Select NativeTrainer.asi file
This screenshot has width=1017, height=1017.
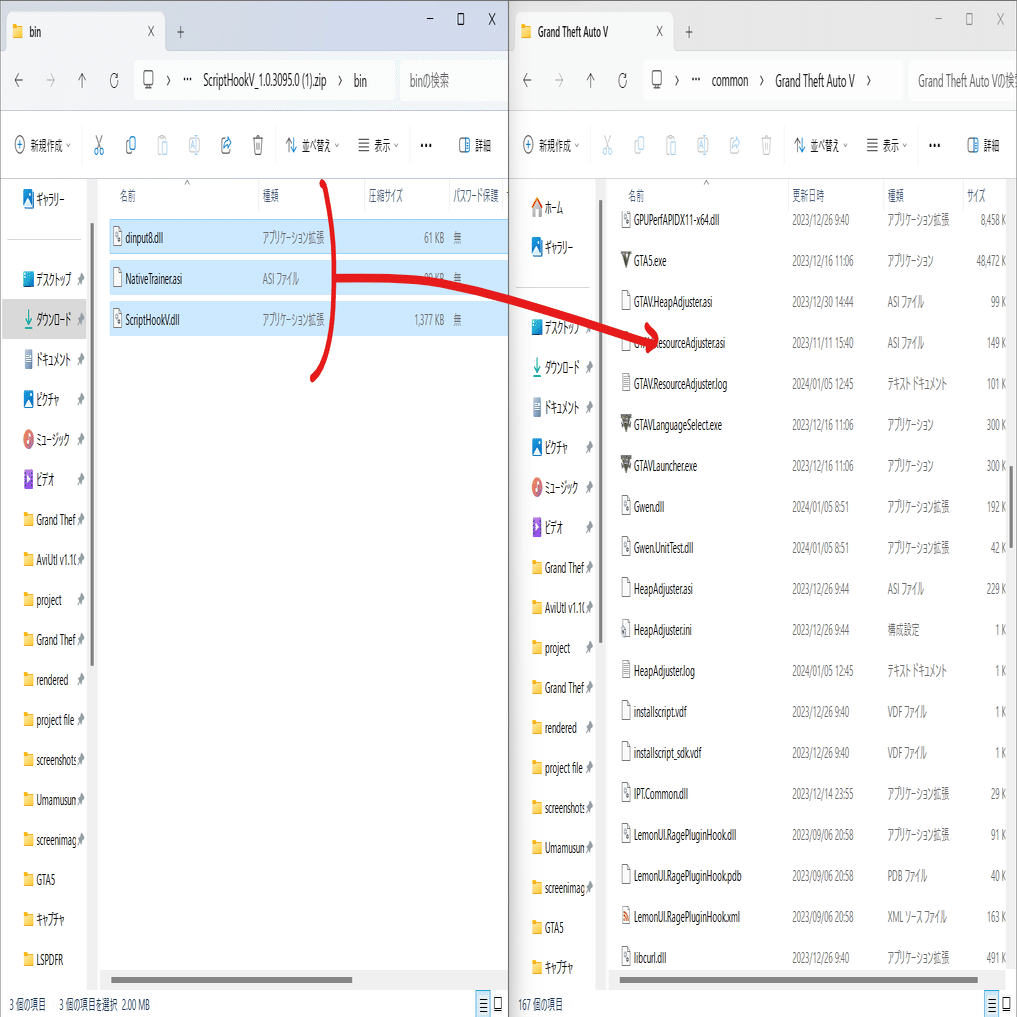pos(309,279)
